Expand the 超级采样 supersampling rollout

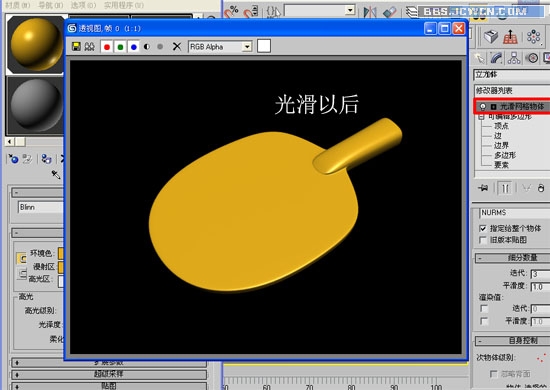click(109, 374)
